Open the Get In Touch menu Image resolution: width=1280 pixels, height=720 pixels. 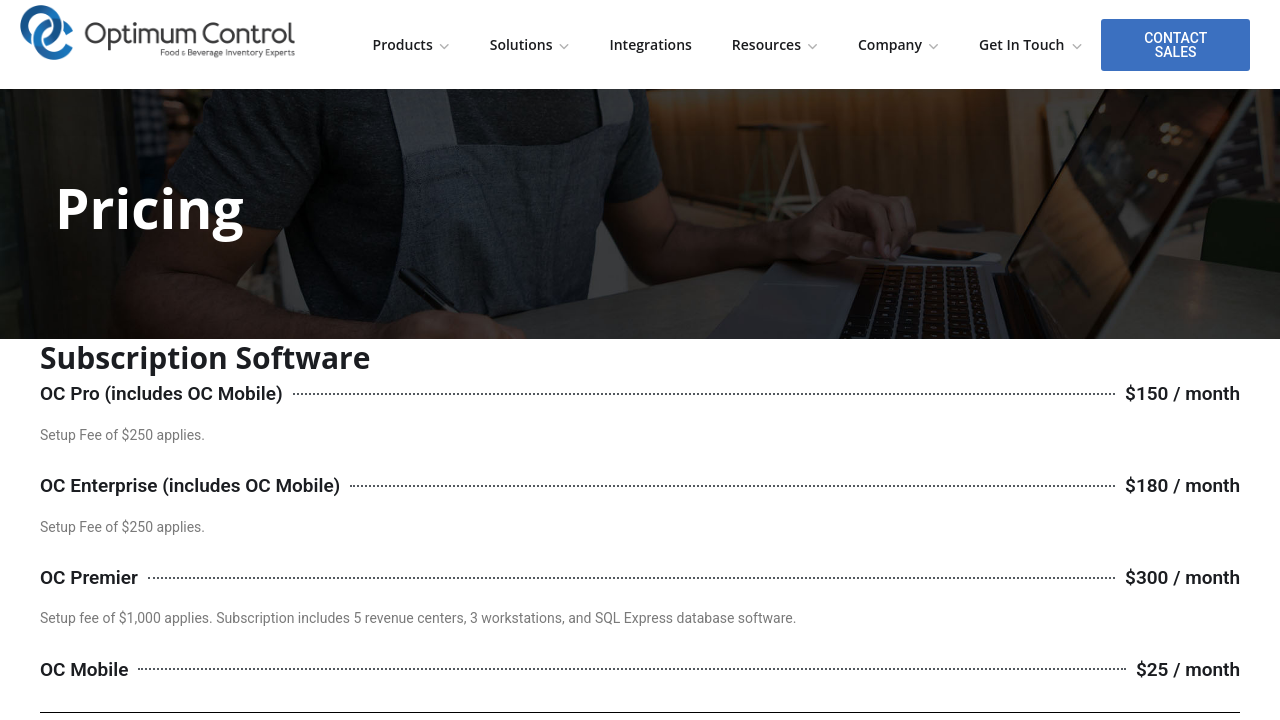click(1021, 45)
